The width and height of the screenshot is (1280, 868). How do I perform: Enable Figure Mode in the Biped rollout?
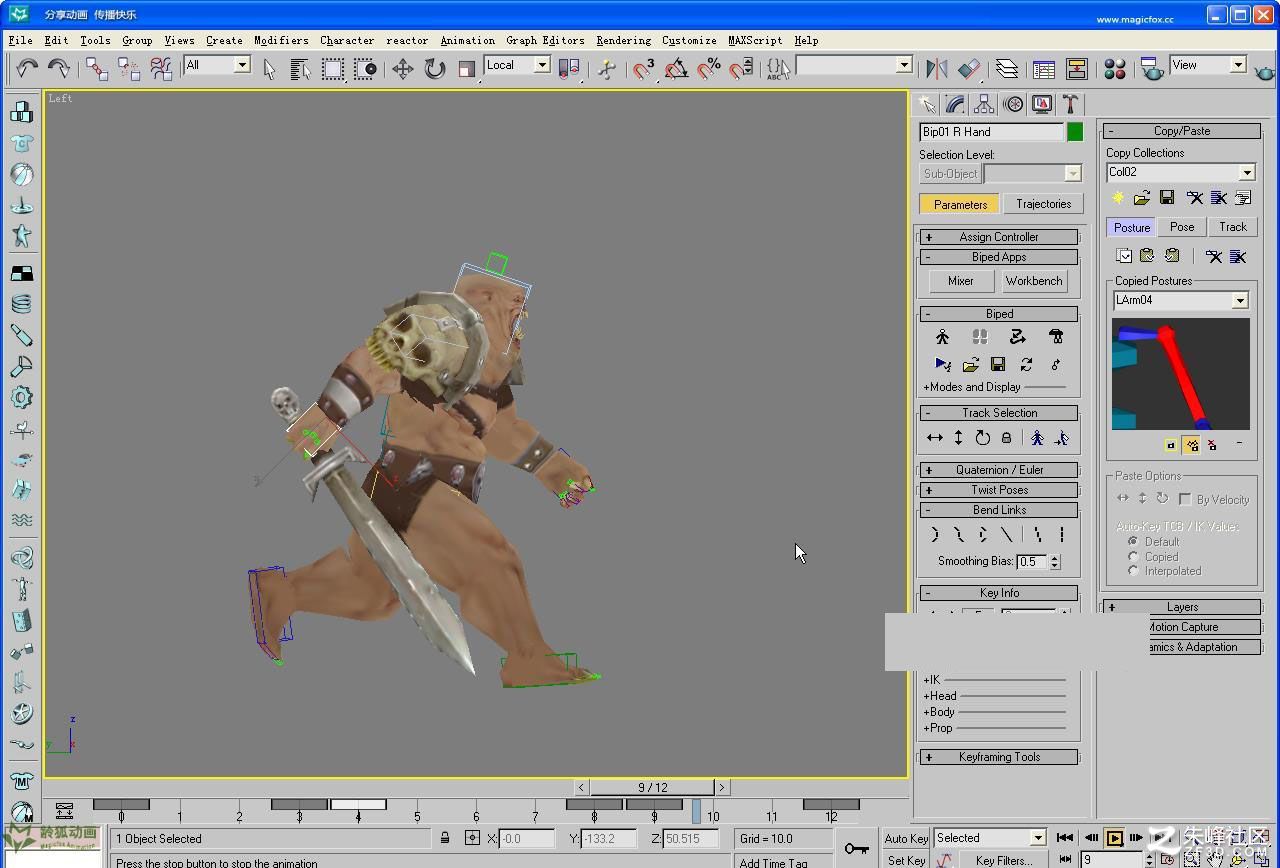(942, 337)
